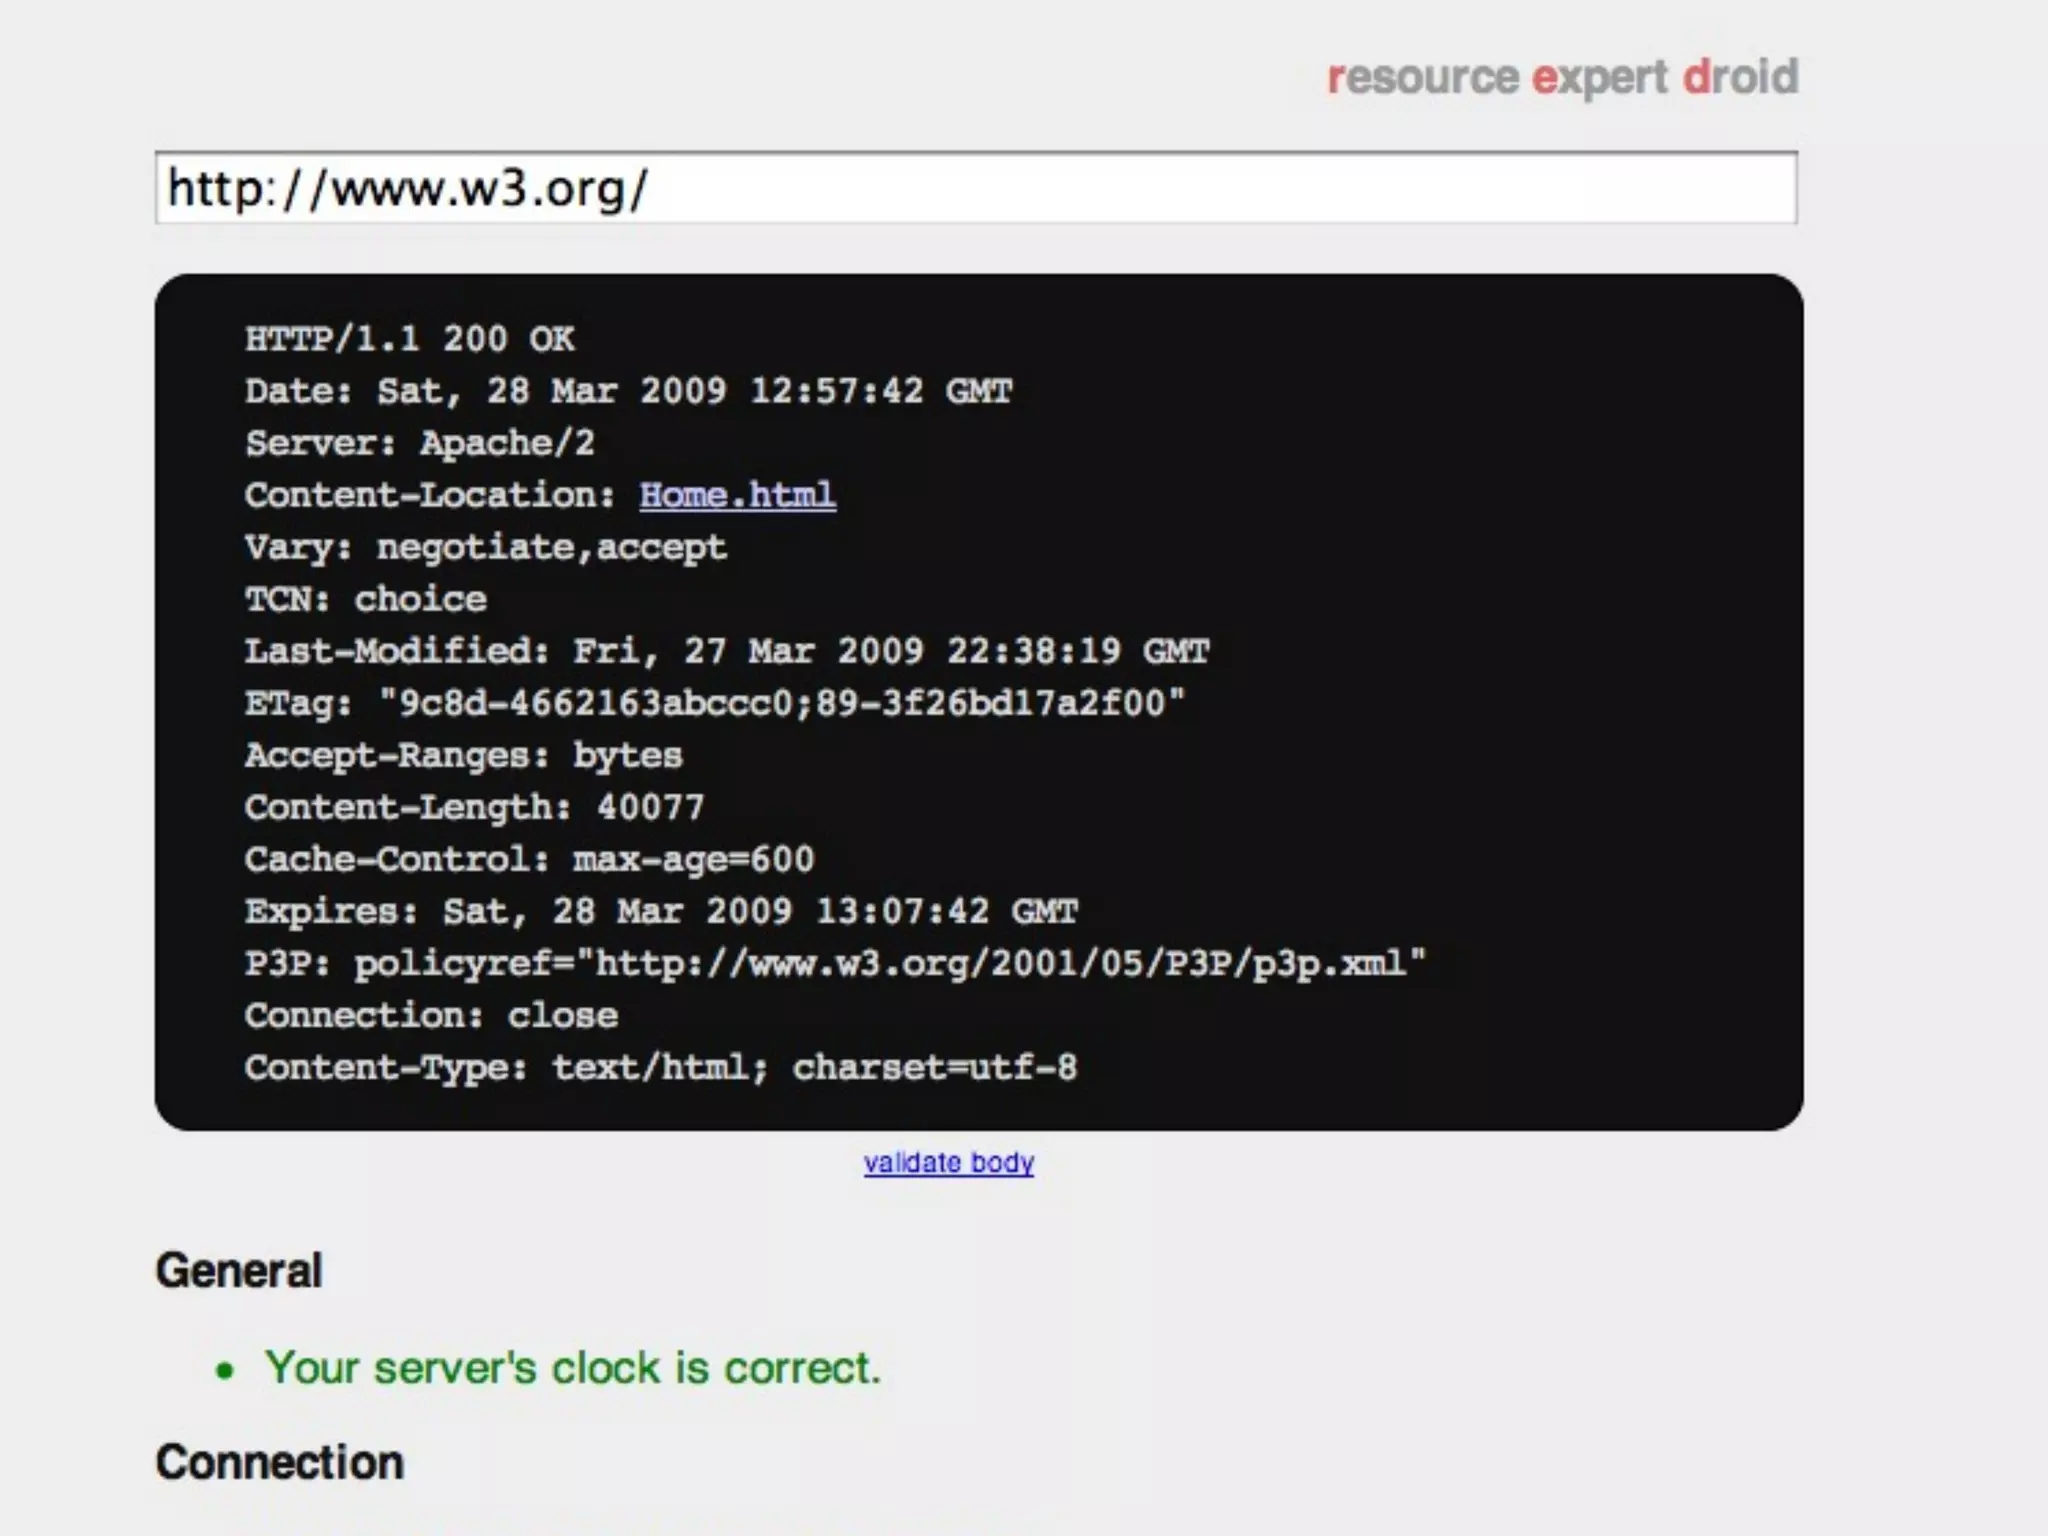Click the TCN: choice header line
Screen dimensions: 2048x1536
click(x=366, y=599)
